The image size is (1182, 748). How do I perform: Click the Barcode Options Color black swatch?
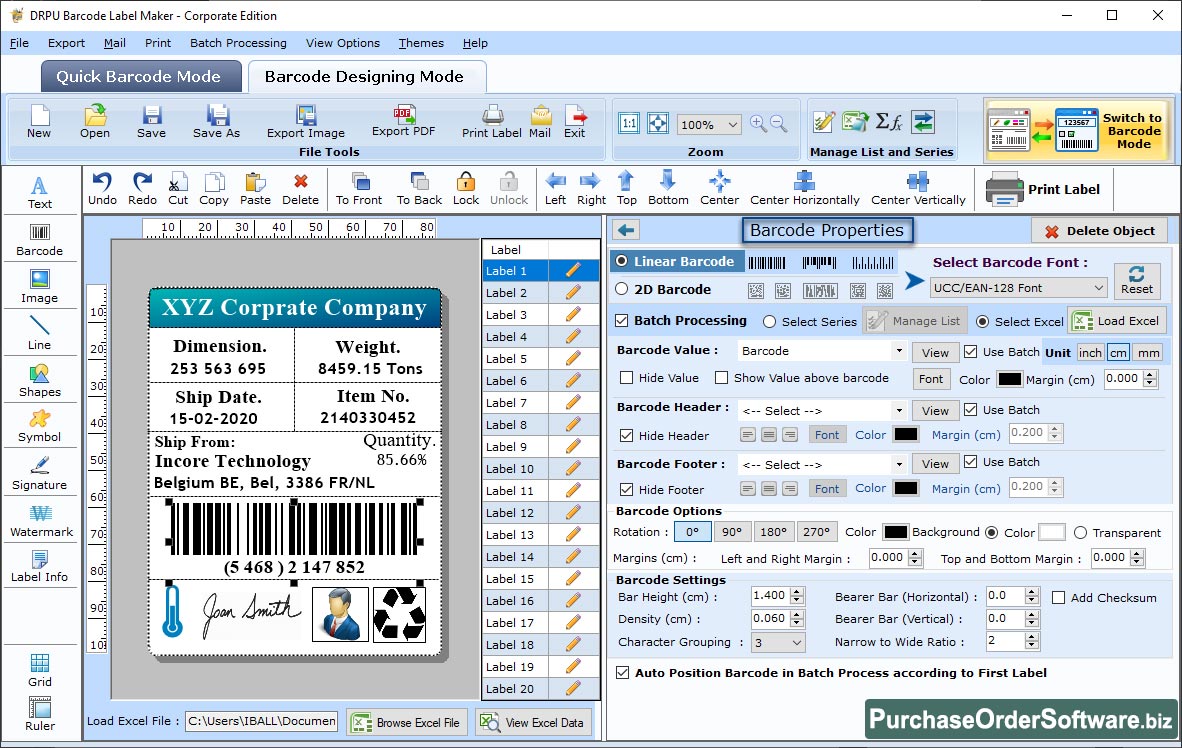pyautogui.click(x=896, y=532)
